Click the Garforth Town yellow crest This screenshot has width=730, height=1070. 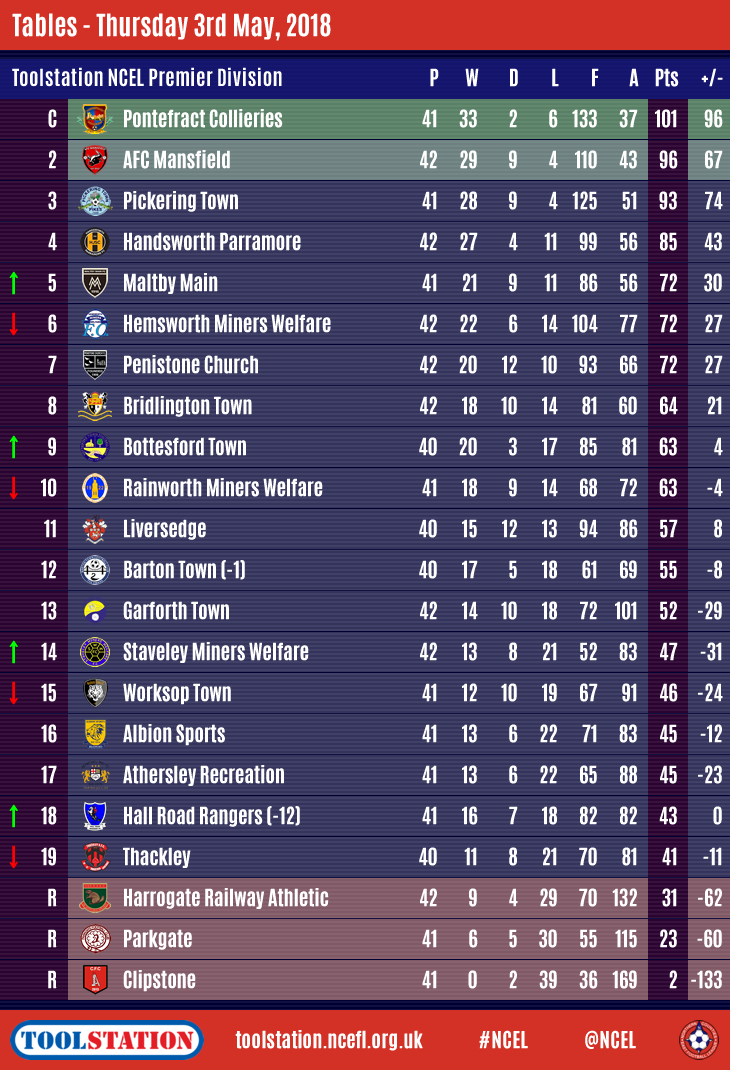tap(95, 611)
